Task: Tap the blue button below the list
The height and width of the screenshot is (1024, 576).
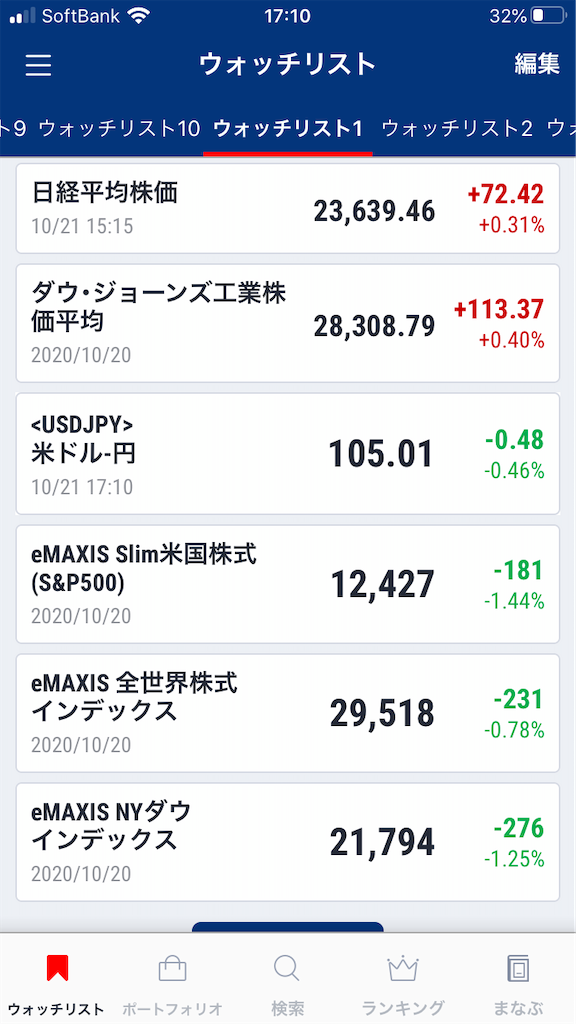Action: click(x=288, y=927)
